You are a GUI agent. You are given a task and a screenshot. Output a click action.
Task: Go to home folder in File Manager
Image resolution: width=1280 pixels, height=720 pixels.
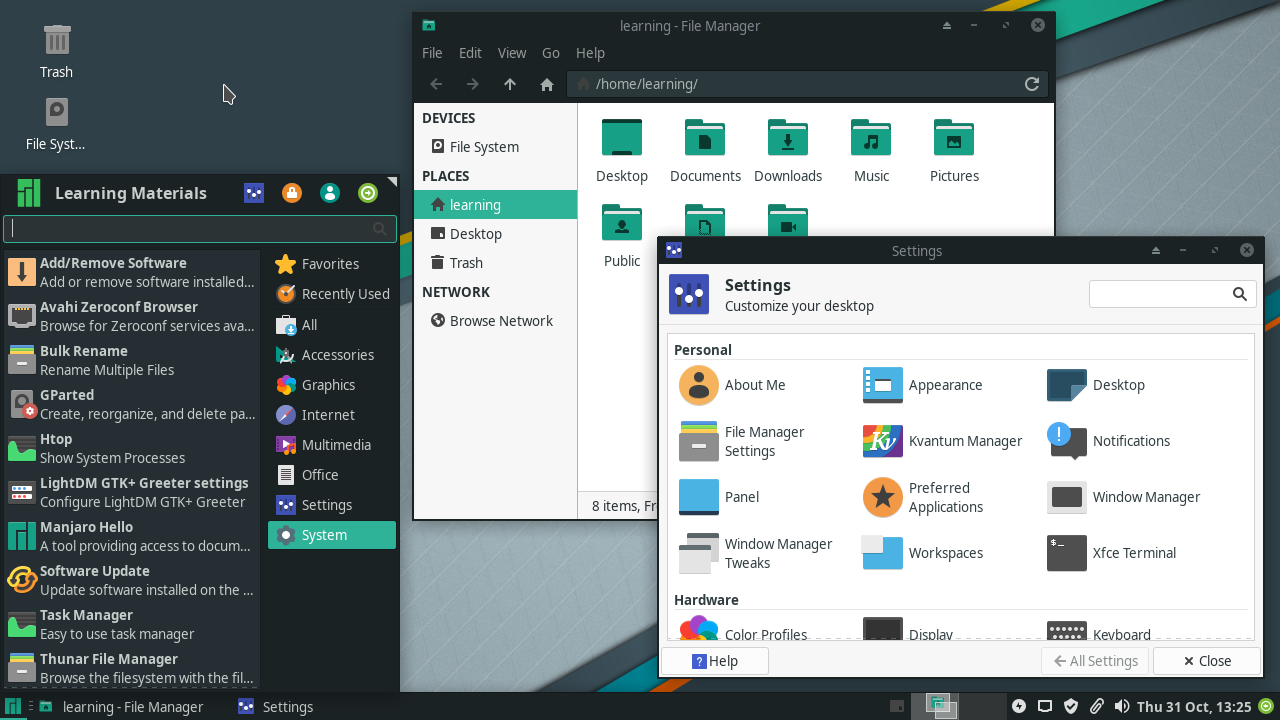coord(547,84)
